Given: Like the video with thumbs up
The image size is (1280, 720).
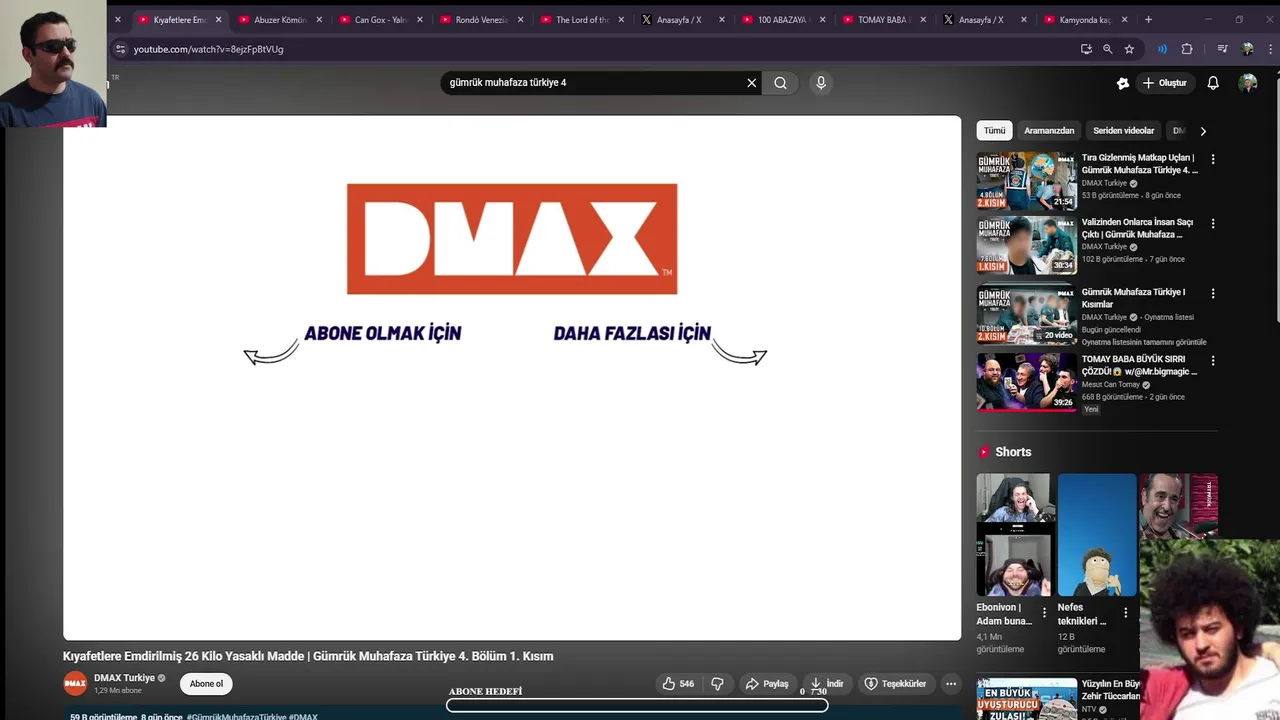Looking at the screenshot, I should pyautogui.click(x=678, y=684).
